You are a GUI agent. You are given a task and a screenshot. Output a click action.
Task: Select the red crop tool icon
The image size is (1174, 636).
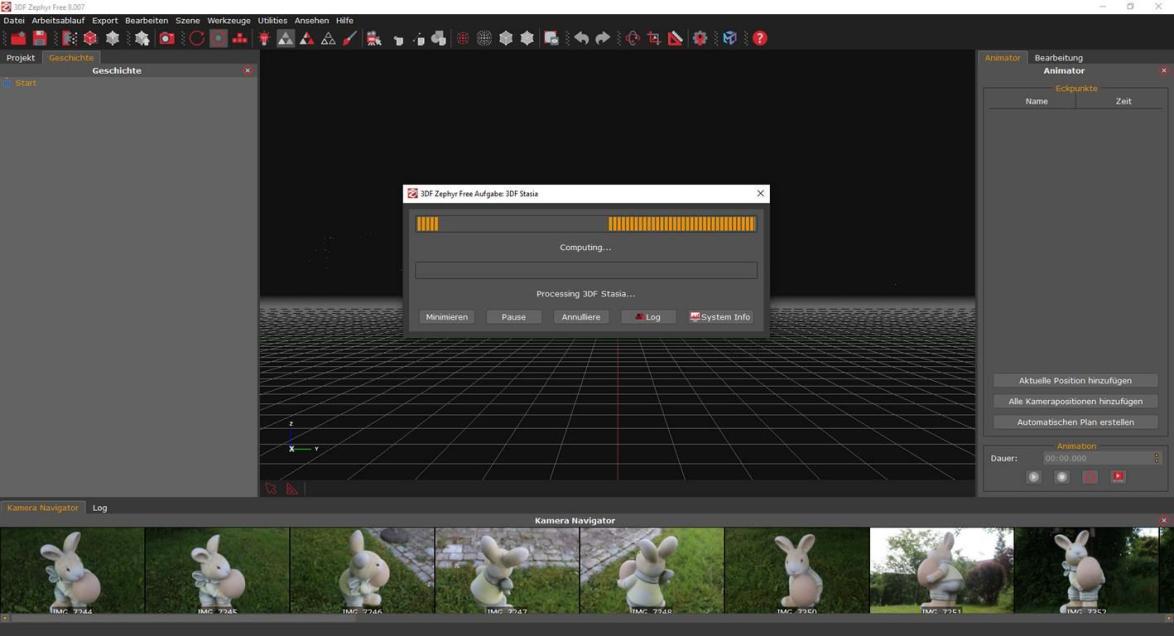(x=654, y=38)
